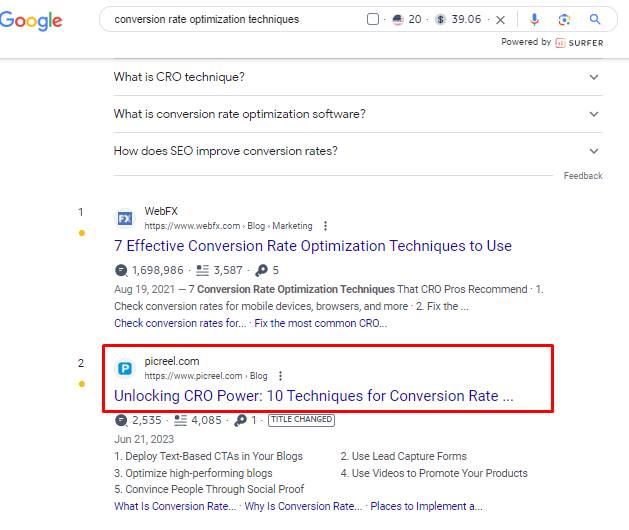
Task: Open the Google logo homepage link
Action: click(31, 20)
